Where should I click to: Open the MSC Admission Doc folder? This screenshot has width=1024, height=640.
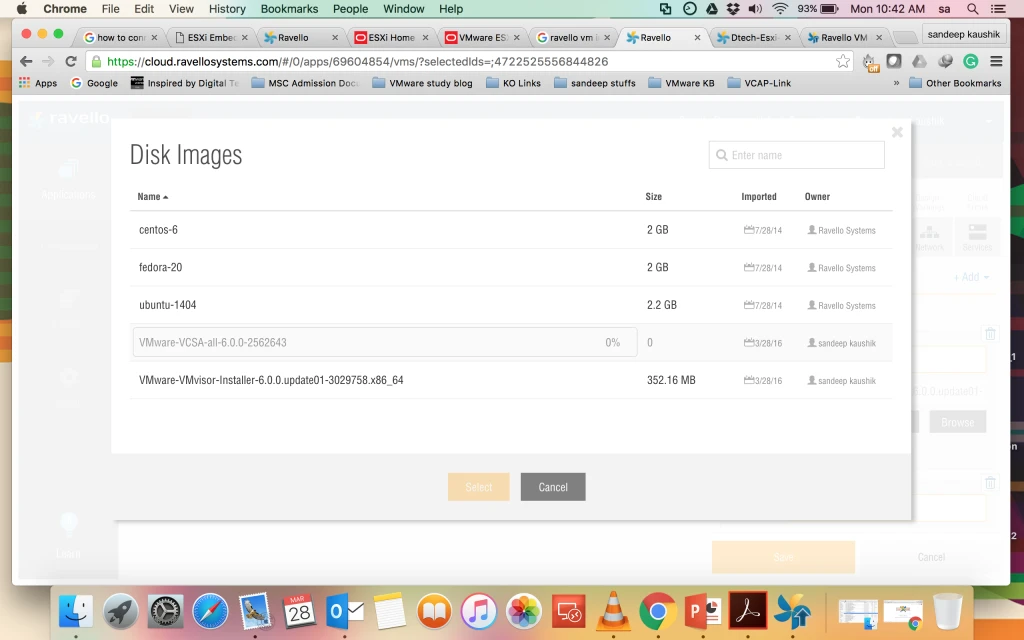305,83
